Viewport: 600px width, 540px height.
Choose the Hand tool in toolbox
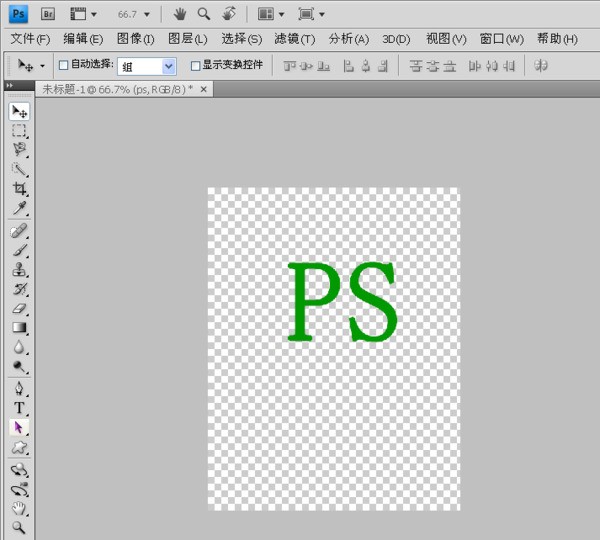(19, 509)
